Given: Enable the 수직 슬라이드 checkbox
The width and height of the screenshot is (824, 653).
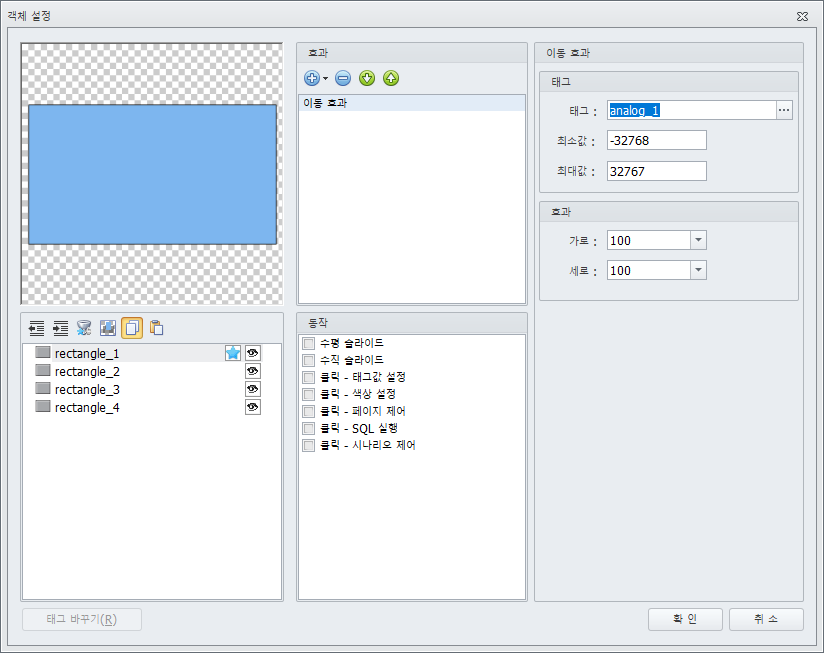Looking at the screenshot, I should point(308,360).
